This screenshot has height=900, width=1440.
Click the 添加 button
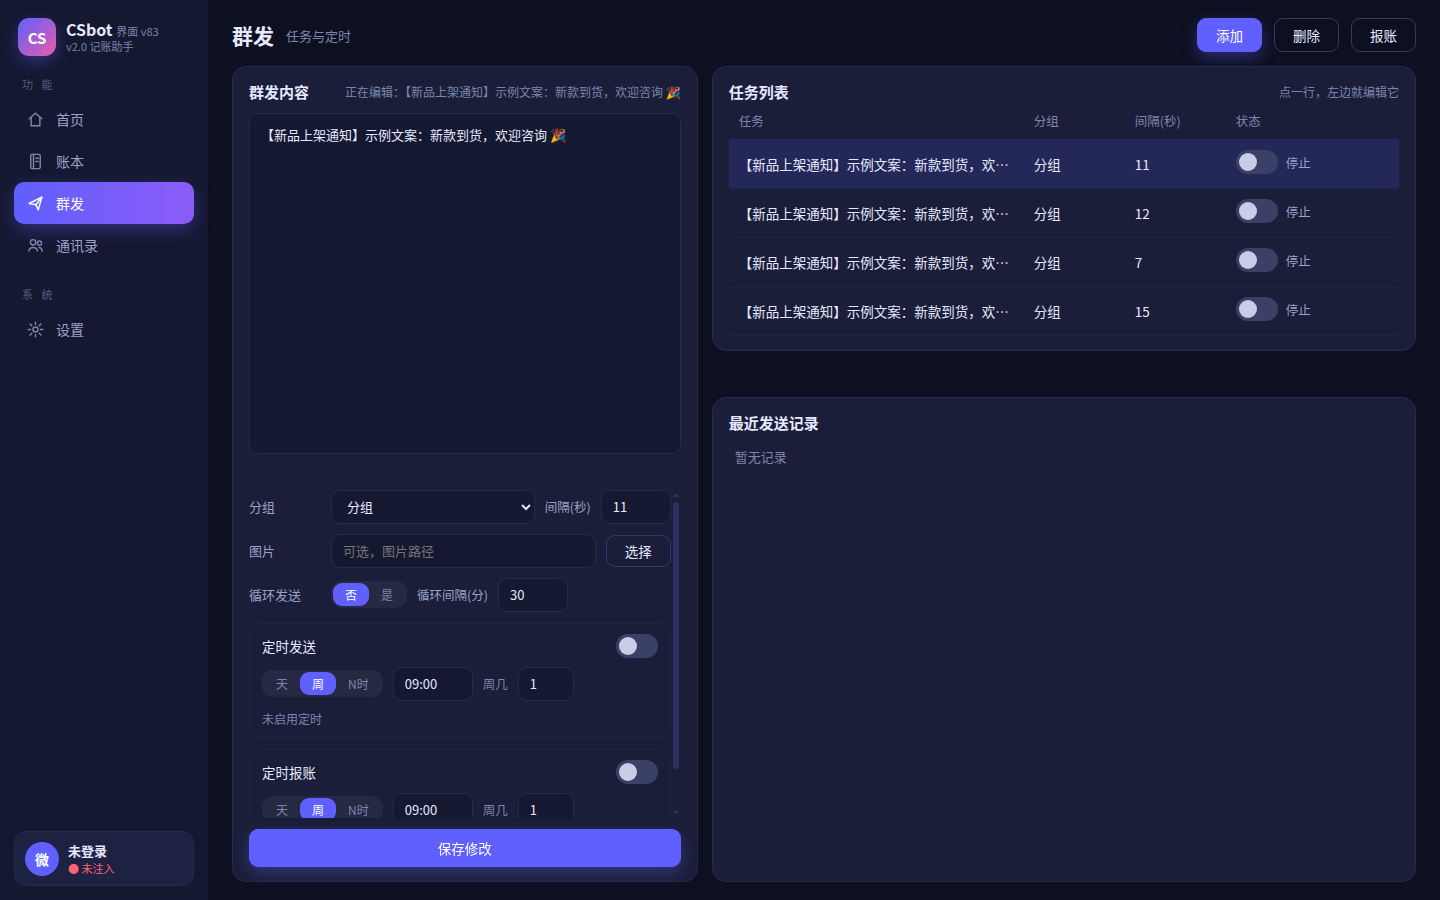point(1229,35)
